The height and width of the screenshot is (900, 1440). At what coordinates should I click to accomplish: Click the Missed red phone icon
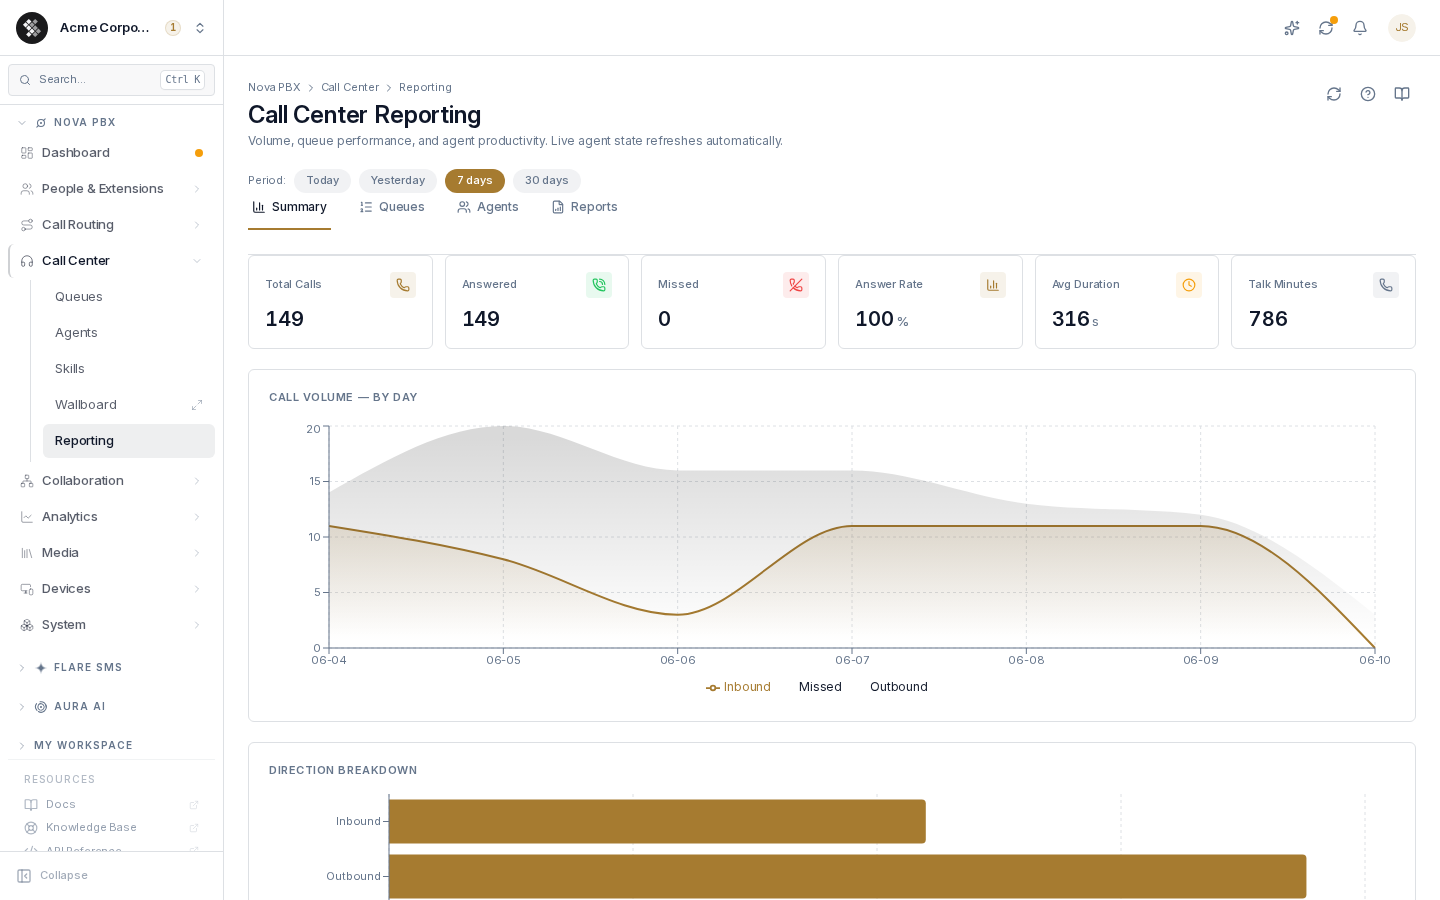(796, 285)
